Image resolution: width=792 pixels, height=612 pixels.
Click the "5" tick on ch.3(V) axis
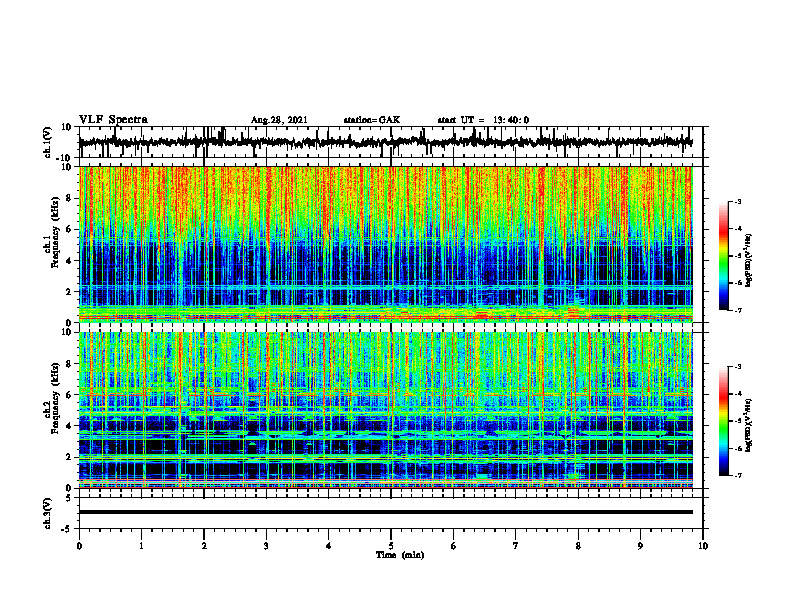[70, 498]
